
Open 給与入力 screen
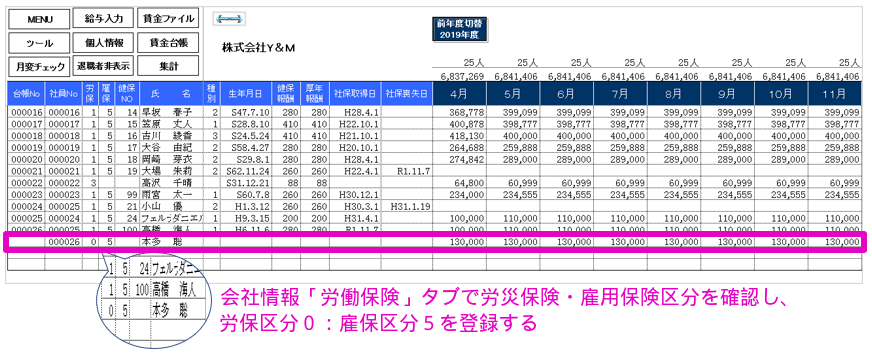click(103, 18)
